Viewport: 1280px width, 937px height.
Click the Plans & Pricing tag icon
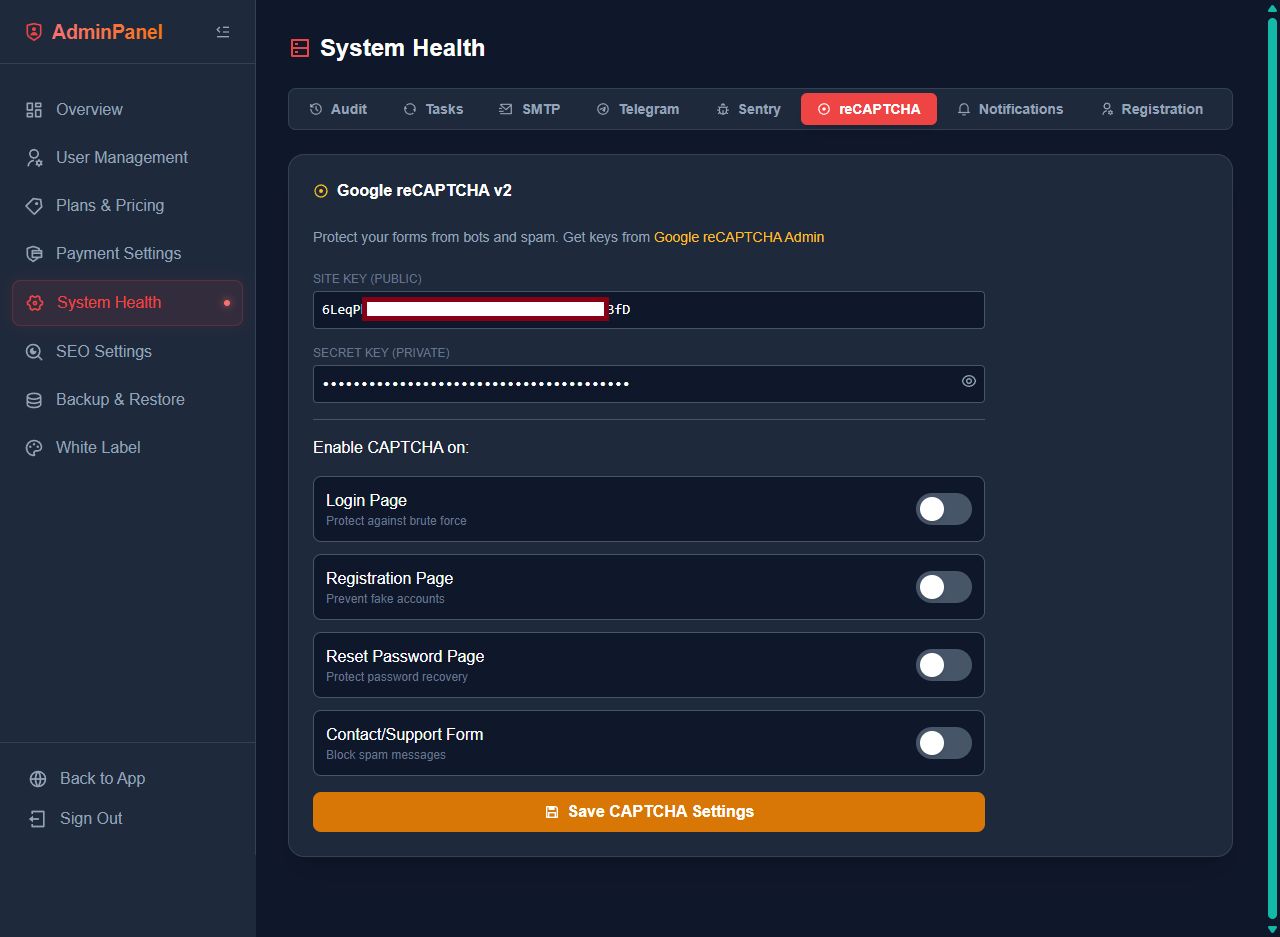pyautogui.click(x=34, y=206)
